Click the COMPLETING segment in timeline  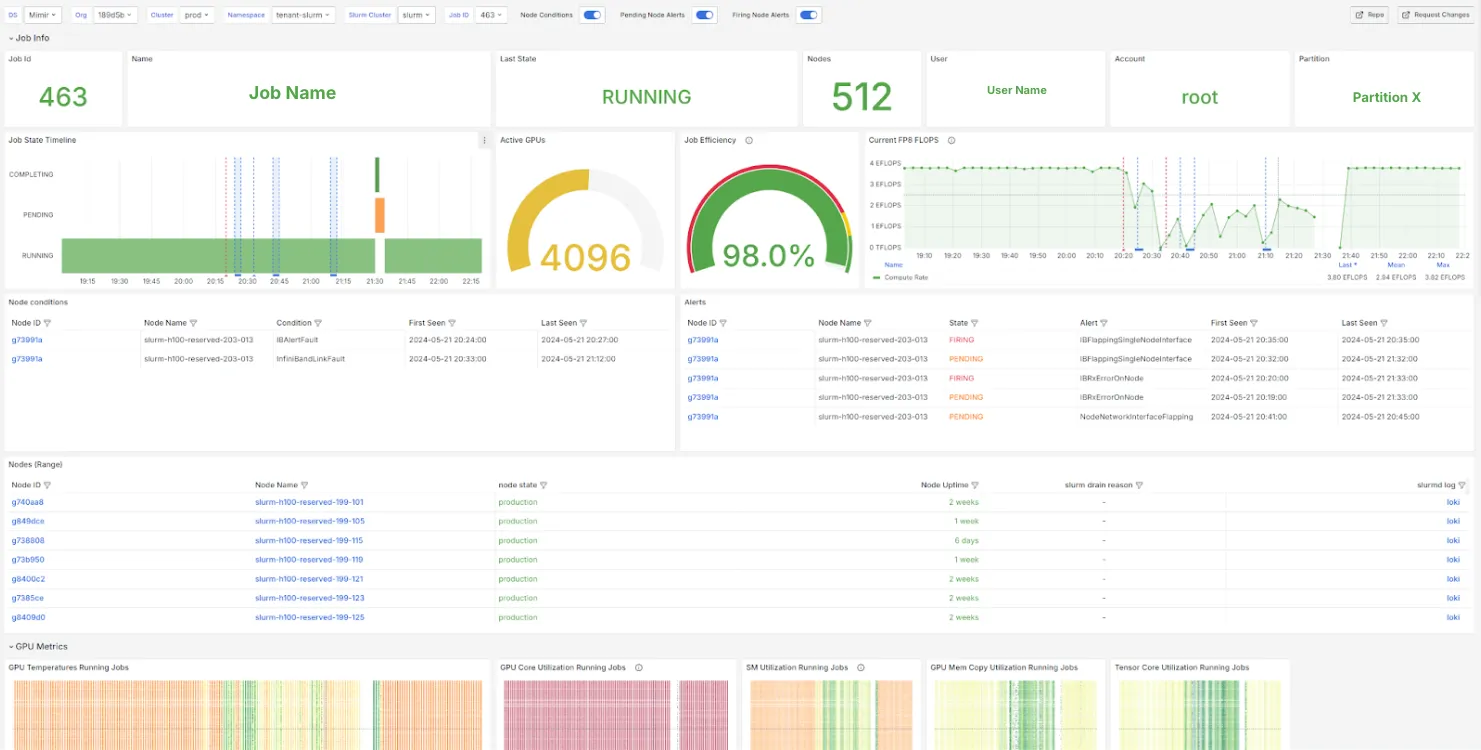click(377, 174)
